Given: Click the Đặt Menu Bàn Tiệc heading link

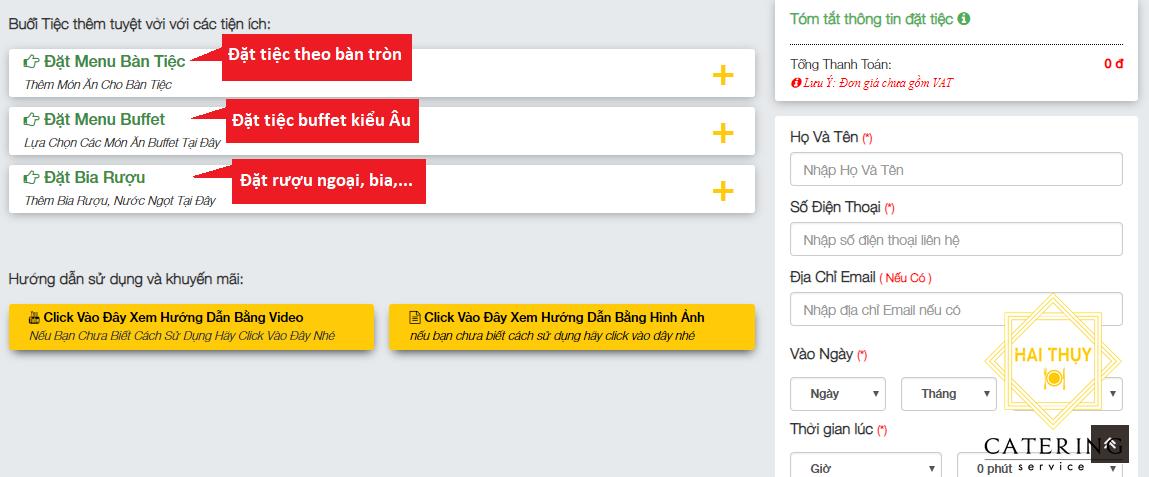Looking at the screenshot, I should (x=114, y=62).
